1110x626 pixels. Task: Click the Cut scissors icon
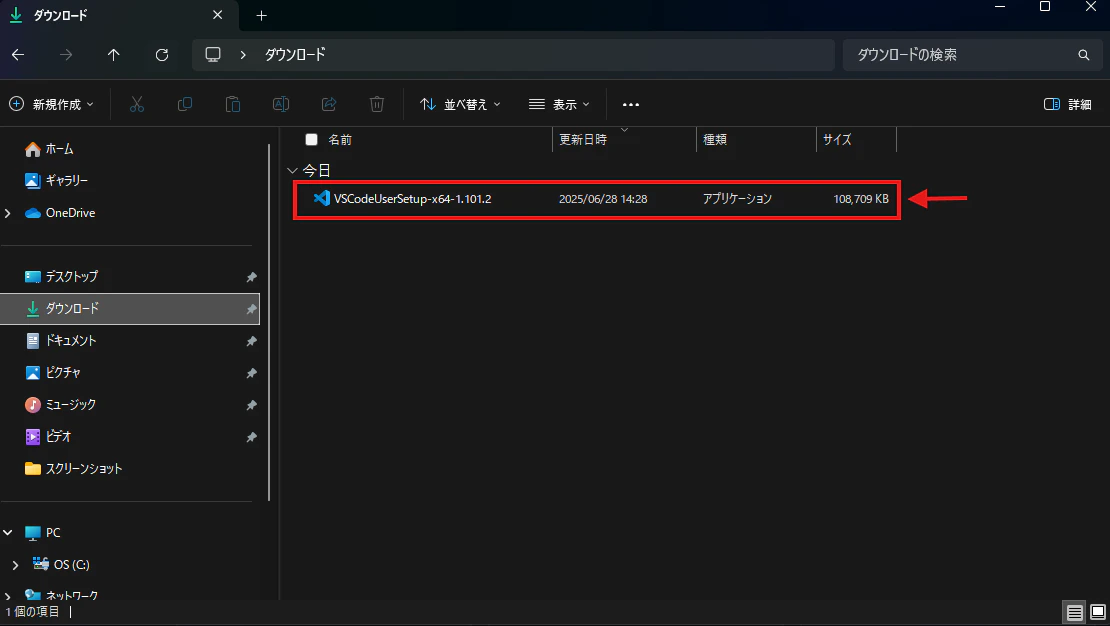tap(137, 104)
